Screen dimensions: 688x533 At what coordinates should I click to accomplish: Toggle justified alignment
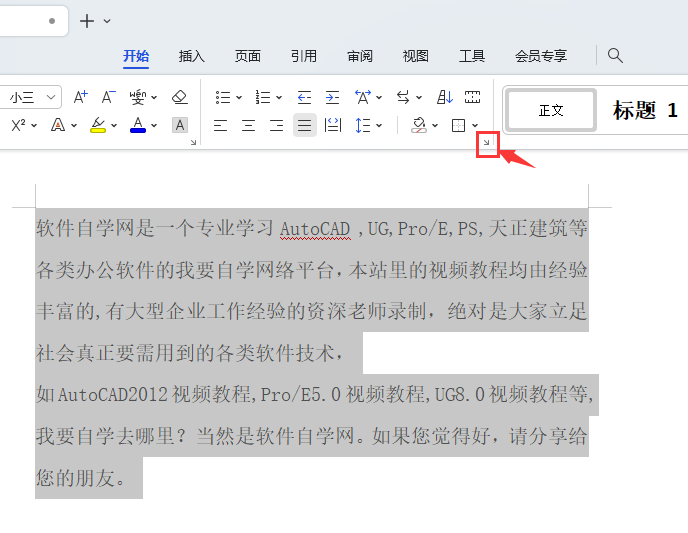(305, 125)
